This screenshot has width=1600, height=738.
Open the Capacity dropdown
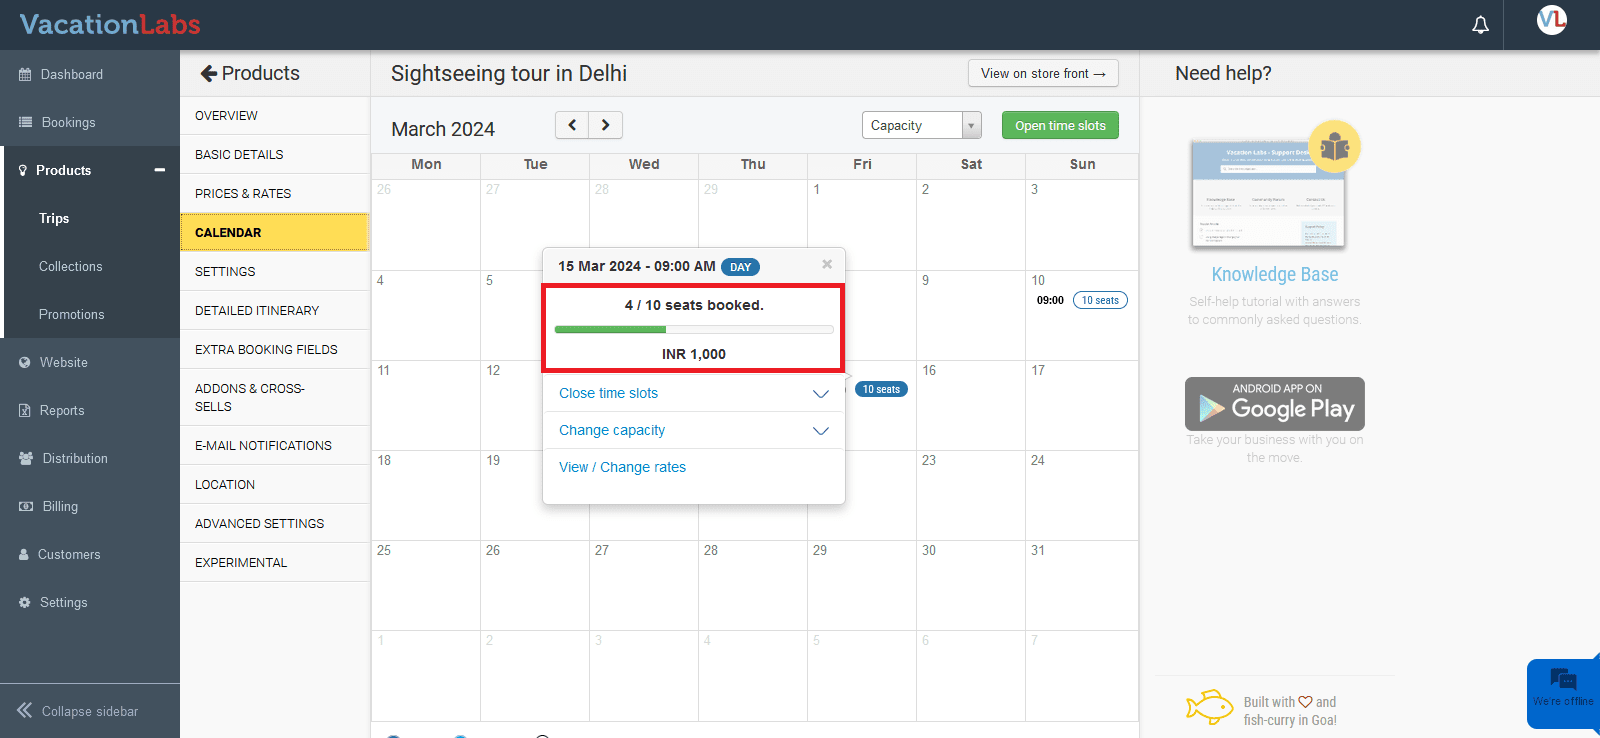click(921, 125)
